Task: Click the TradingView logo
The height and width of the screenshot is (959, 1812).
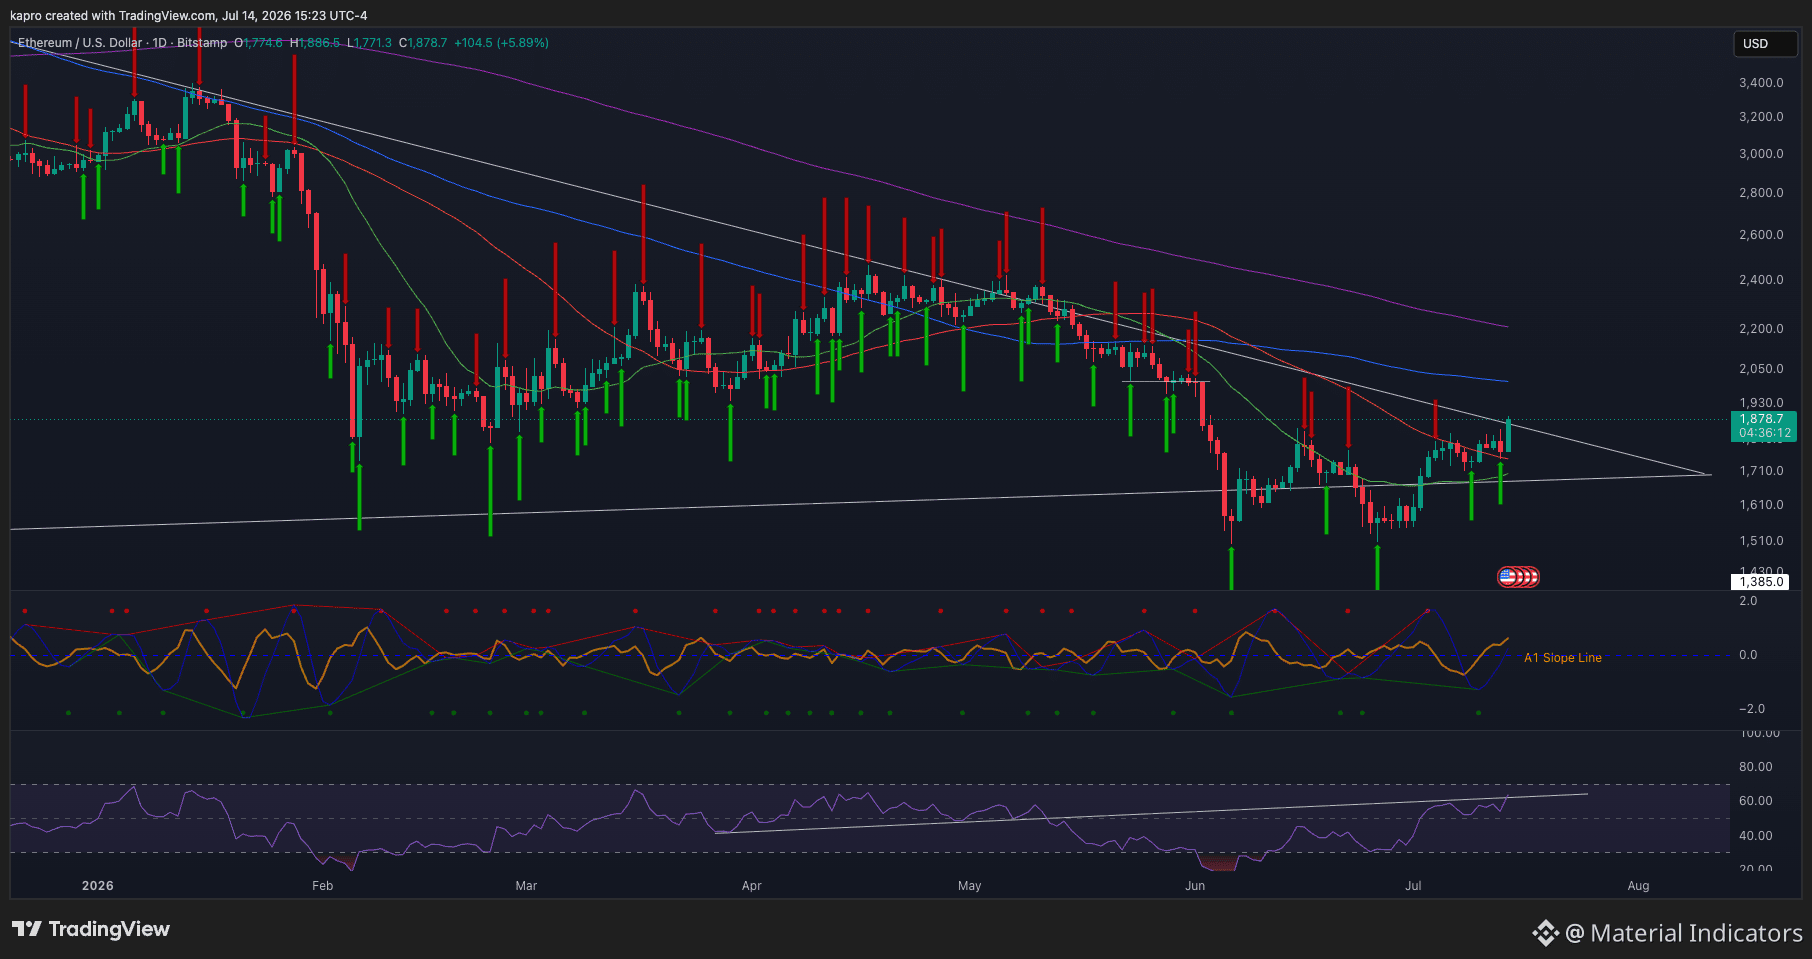Action: [91, 929]
